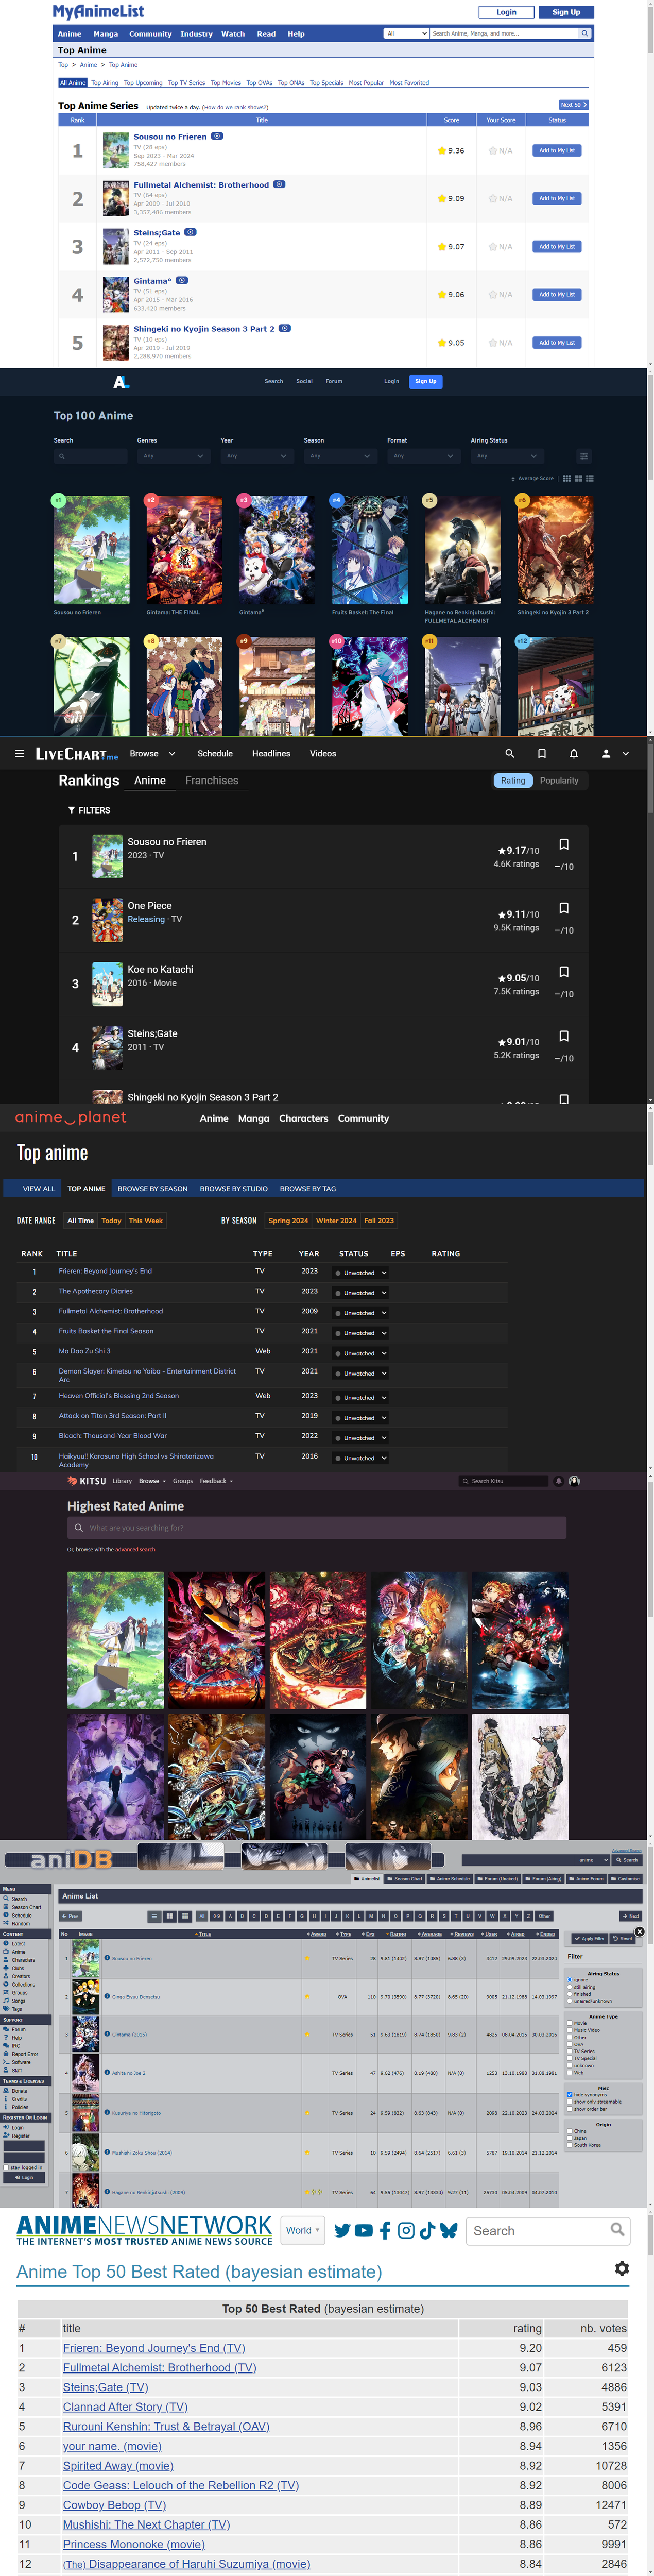
Task: Open the LiveChart notifications bell
Action: click(x=574, y=754)
